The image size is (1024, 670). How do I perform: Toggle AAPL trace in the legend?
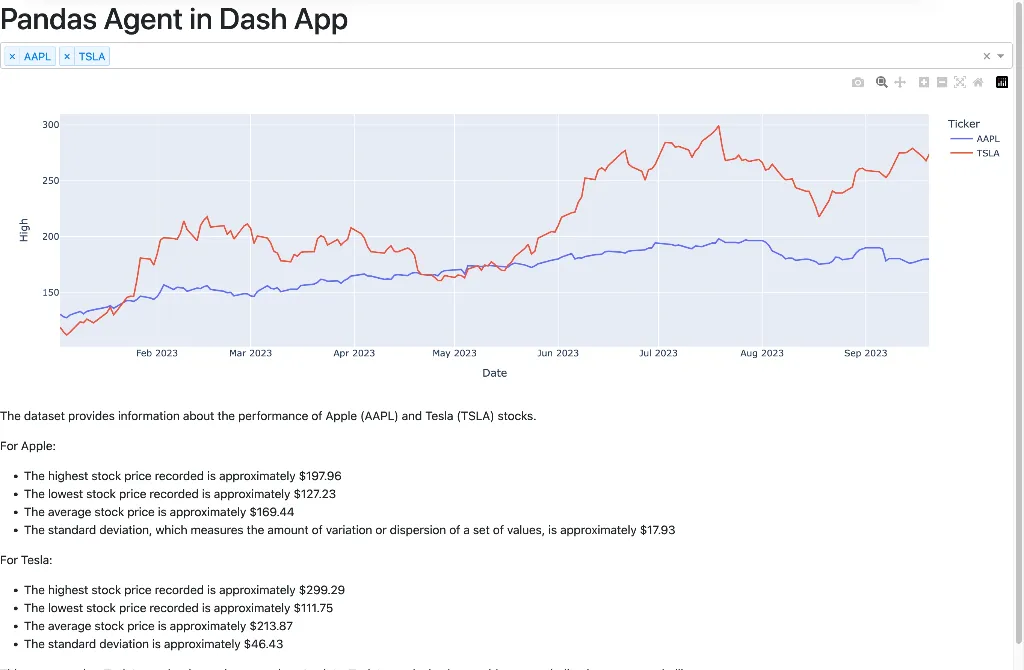coord(987,139)
